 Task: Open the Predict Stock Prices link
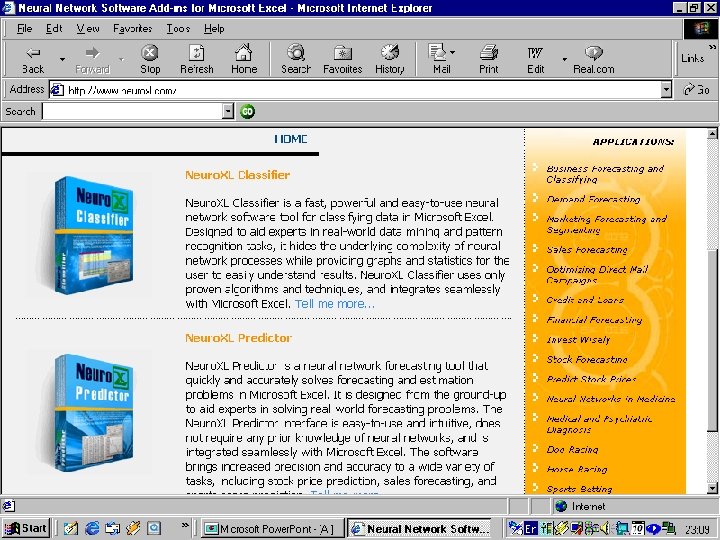(x=591, y=379)
